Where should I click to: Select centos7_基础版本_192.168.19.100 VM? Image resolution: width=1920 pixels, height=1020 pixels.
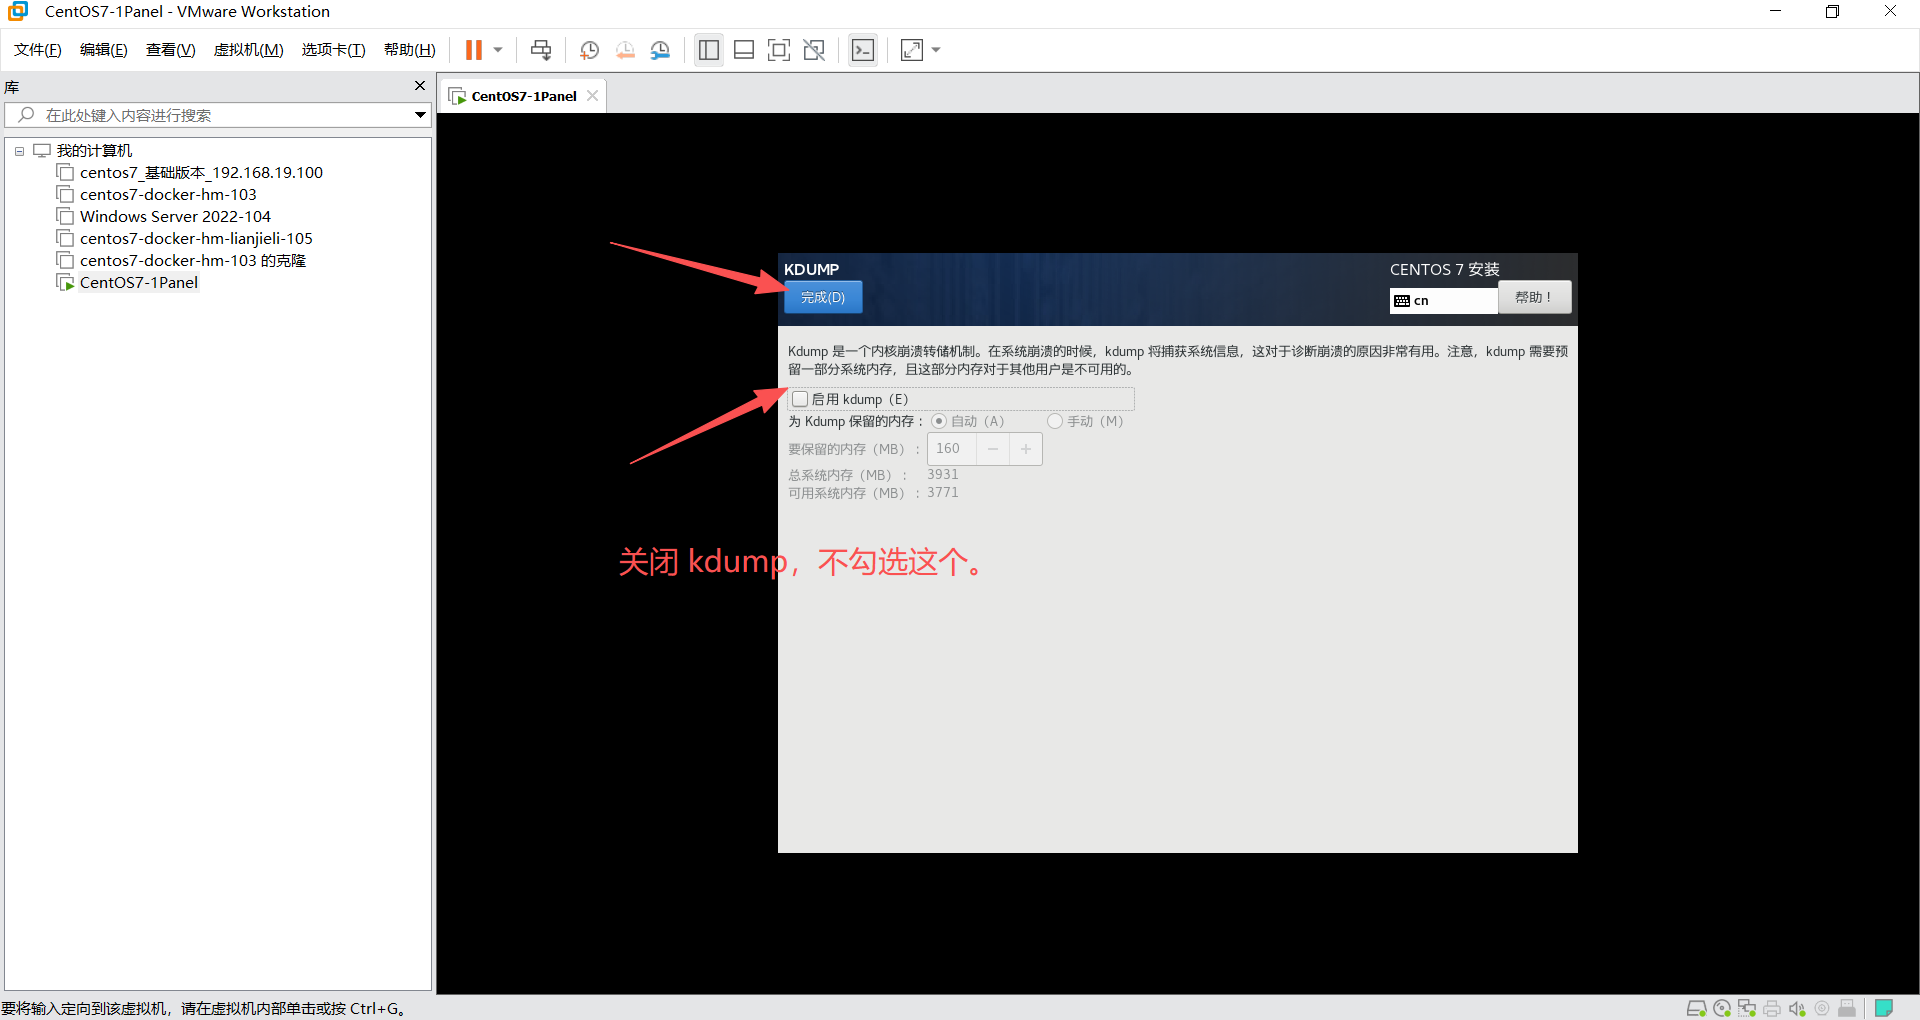201,173
